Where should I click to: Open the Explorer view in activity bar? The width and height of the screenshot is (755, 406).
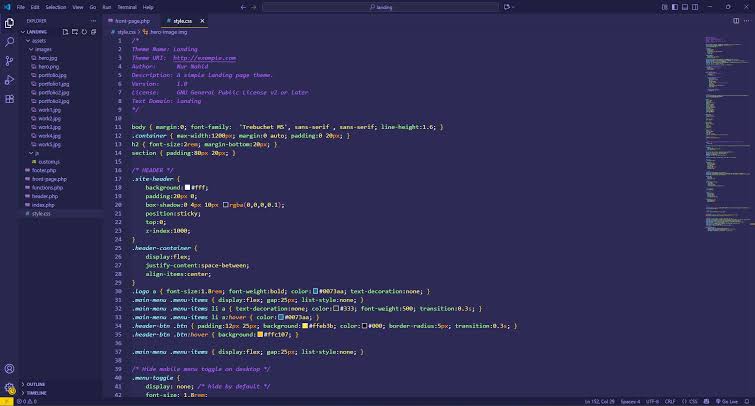(9, 23)
